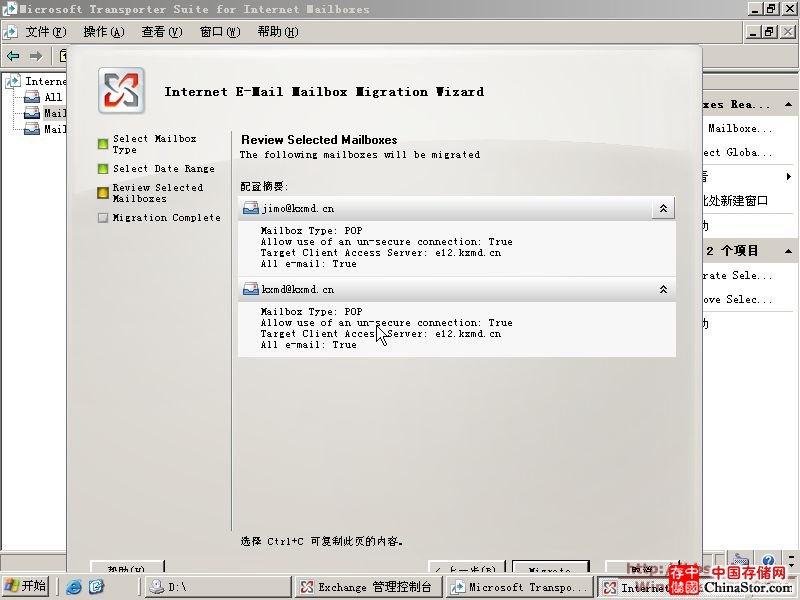Click the Exchange logo in the wizard header
This screenshot has width=800, height=600.
coord(121,91)
